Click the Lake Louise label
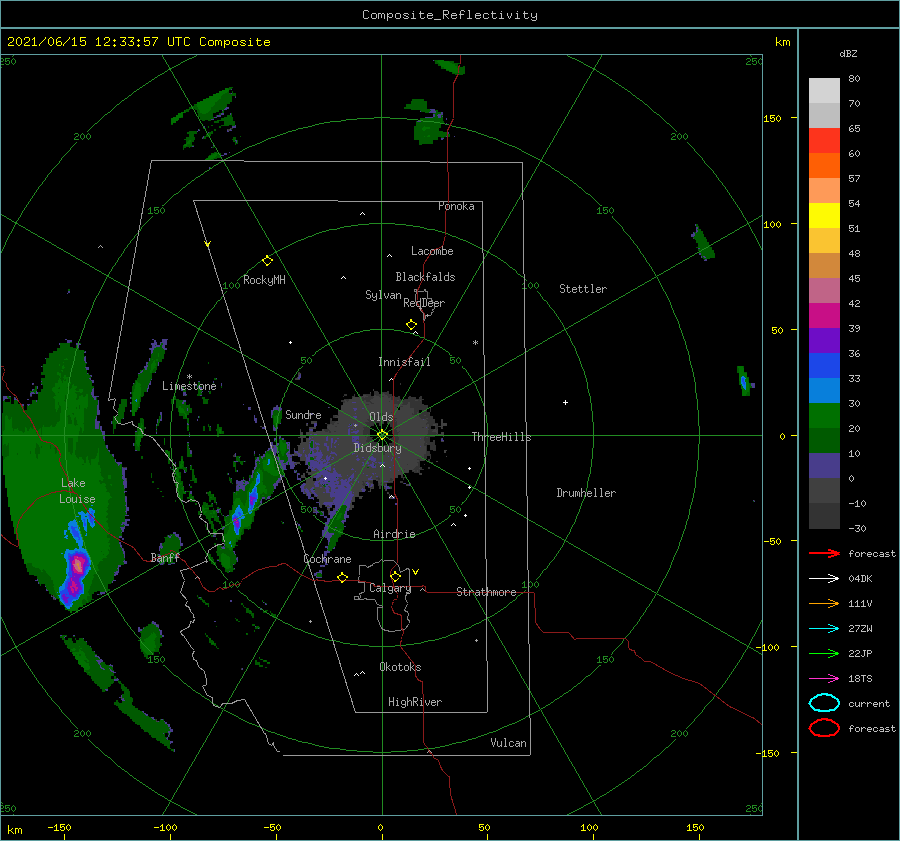The height and width of the screenshot is (841, 900). point(77,491)
